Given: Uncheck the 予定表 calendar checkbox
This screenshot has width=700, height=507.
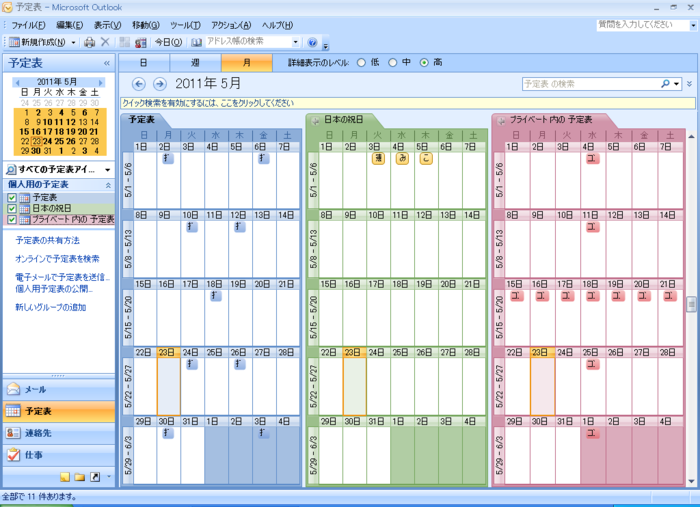Looking at the screenshot, I should pos(12,197).
